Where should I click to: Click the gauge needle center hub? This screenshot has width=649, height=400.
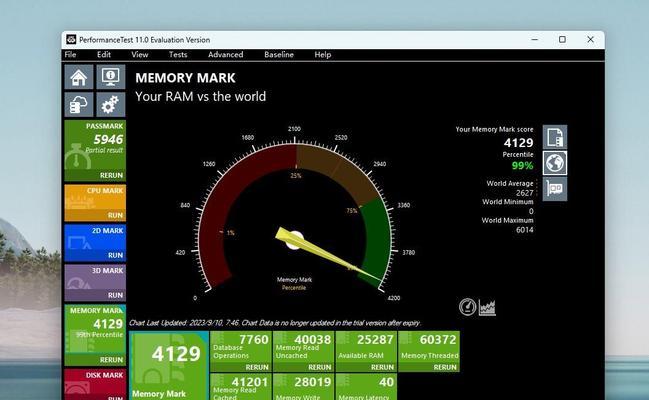(294, 240)
